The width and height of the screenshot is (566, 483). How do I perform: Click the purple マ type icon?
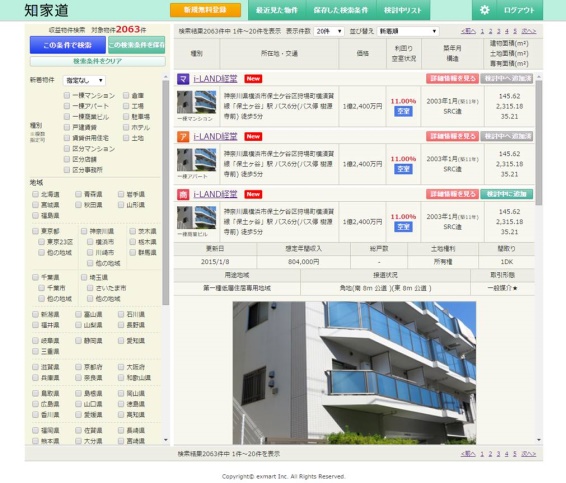[x=183, y=79]
